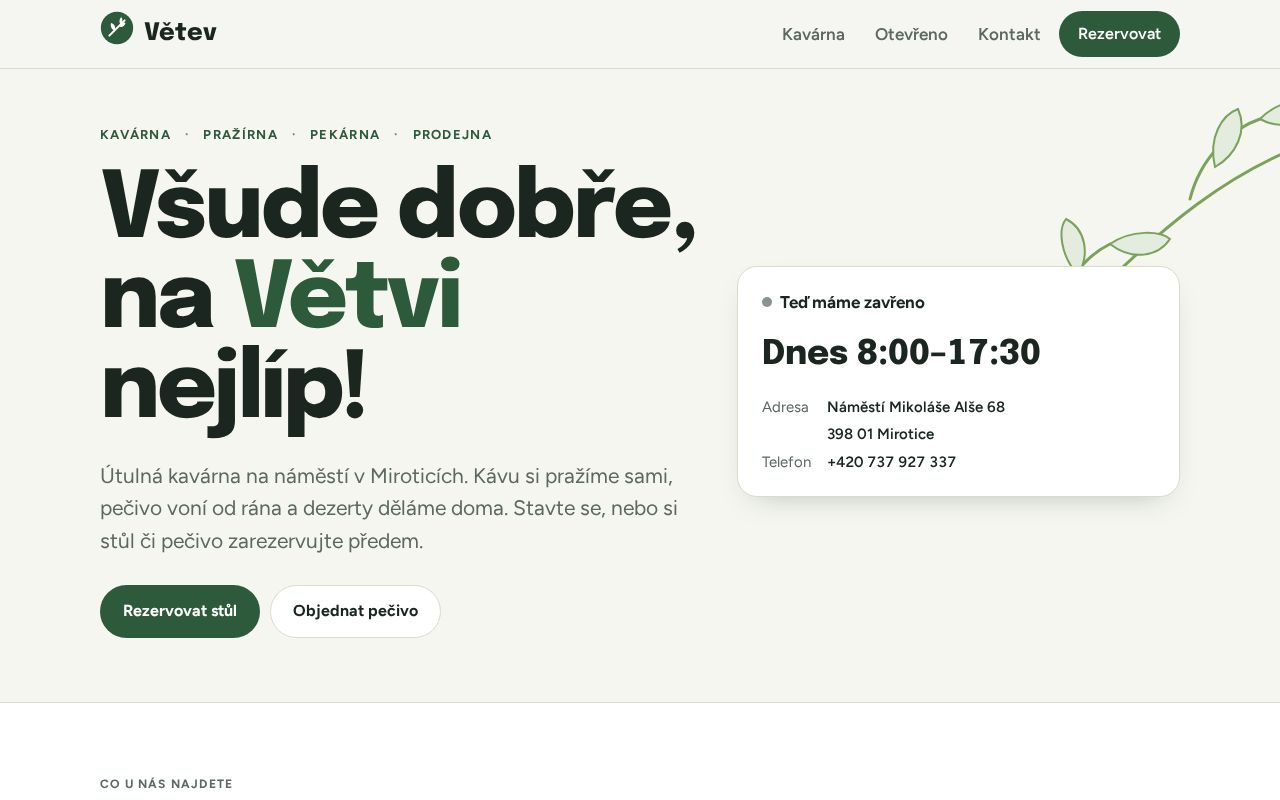Click the 'Adresa' label
Viewport: 1280px width, 800px height.
[x=785, y=407]
